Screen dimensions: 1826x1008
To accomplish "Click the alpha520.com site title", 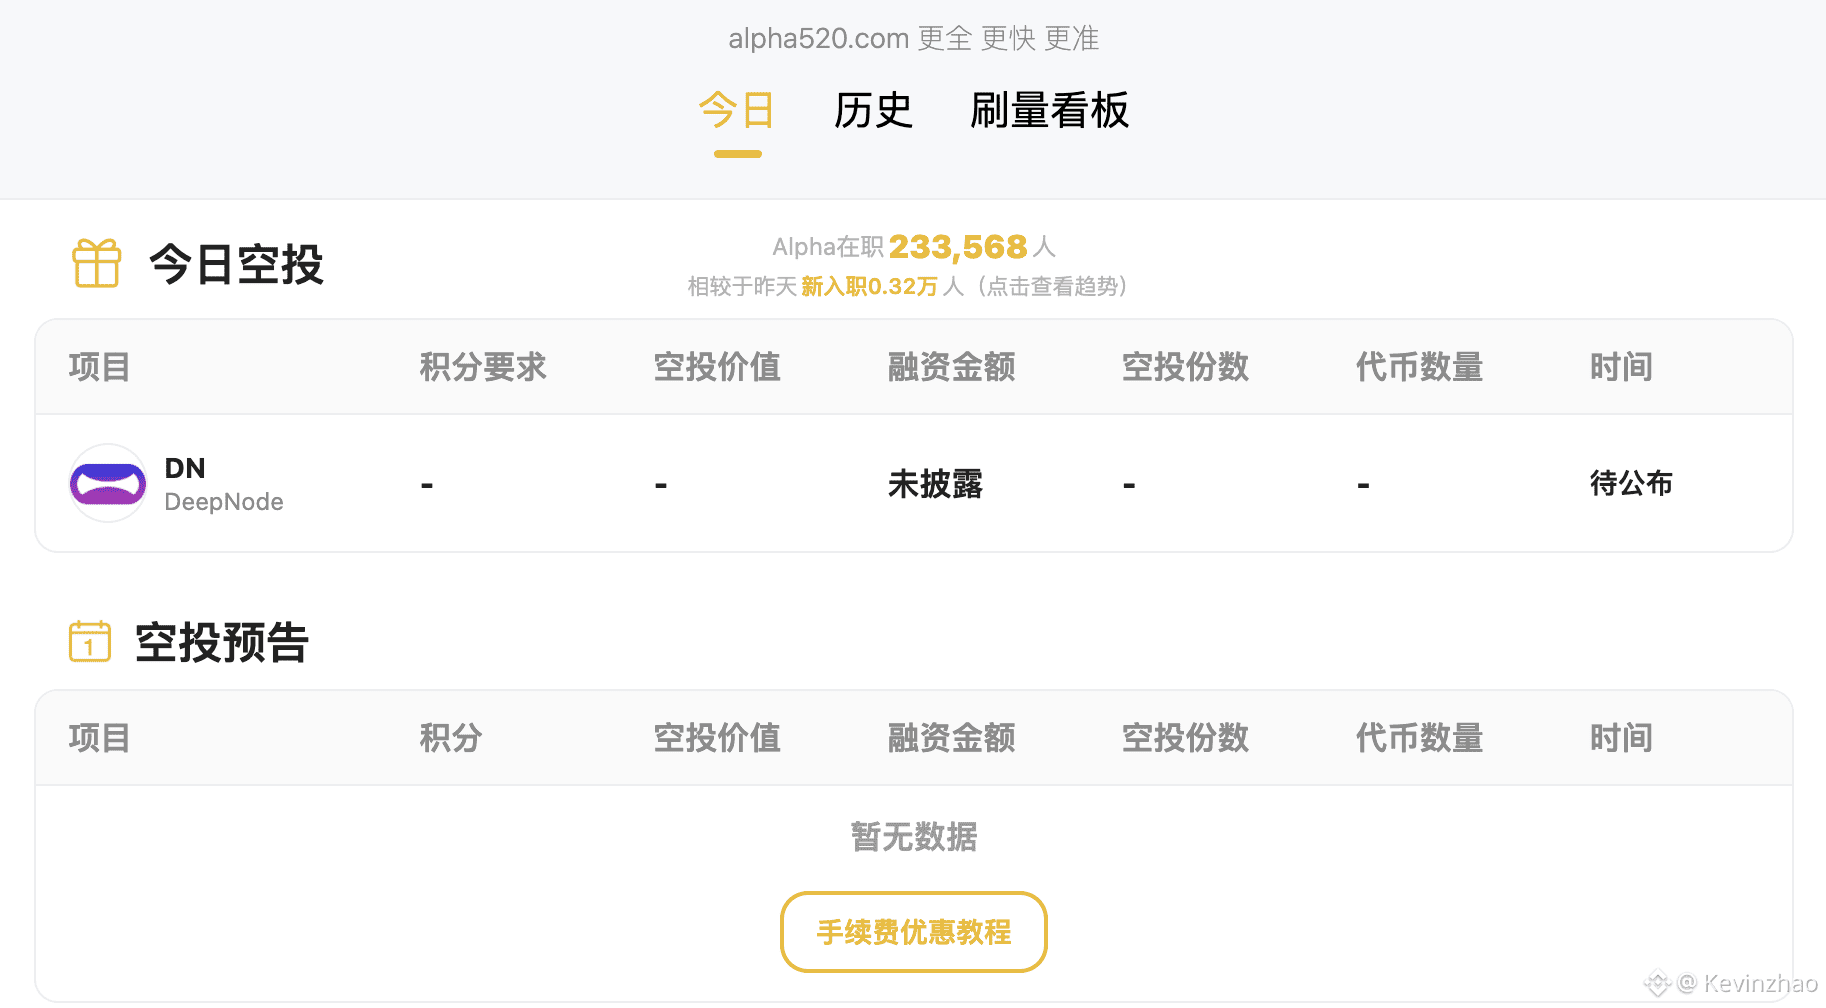I will (x=816, y=38).
